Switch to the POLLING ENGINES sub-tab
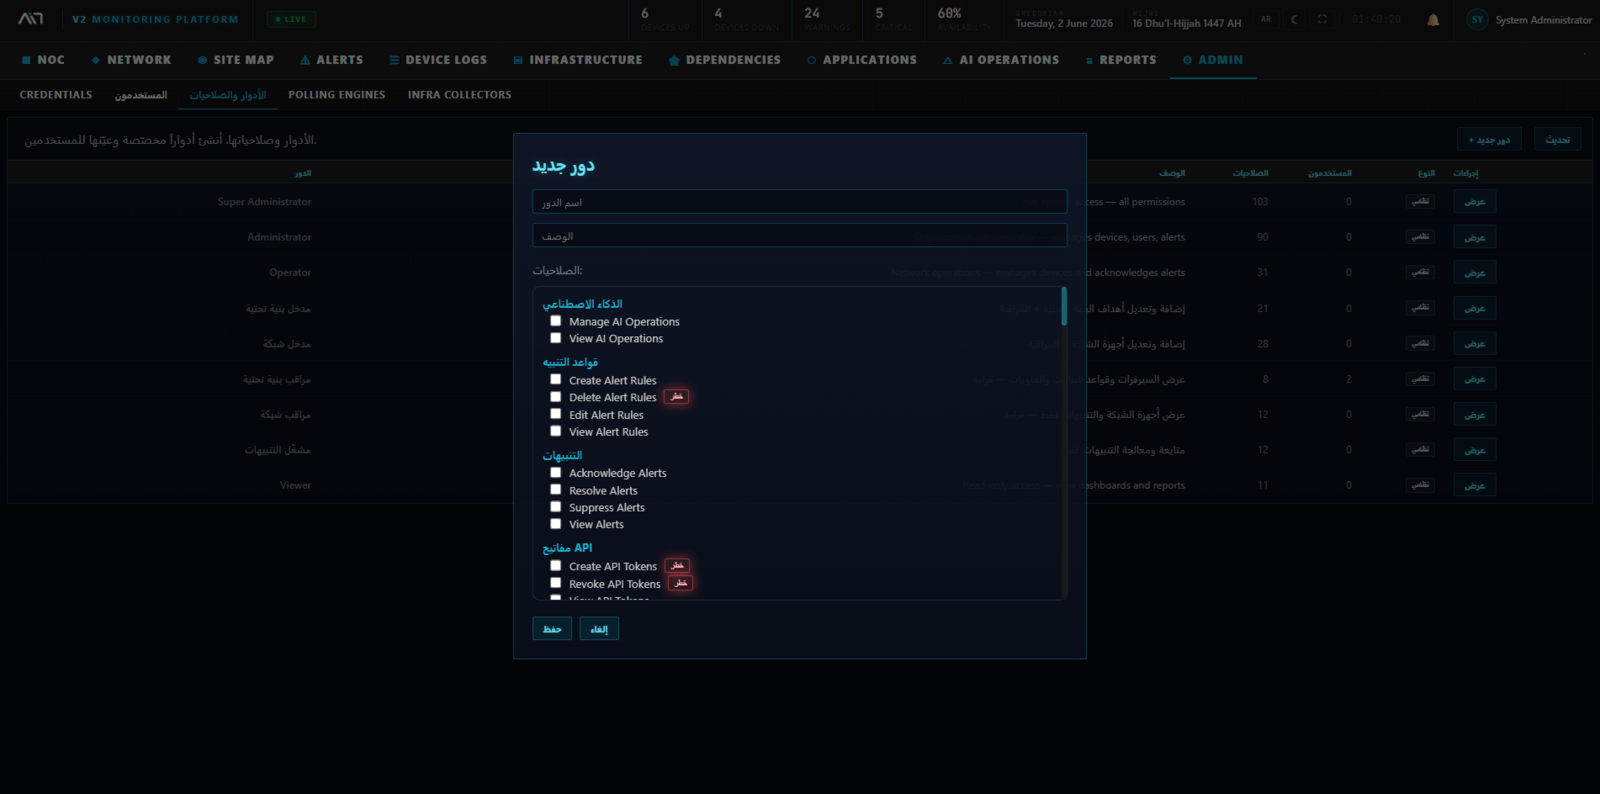The image size is (1600, 794). [337, 95]
